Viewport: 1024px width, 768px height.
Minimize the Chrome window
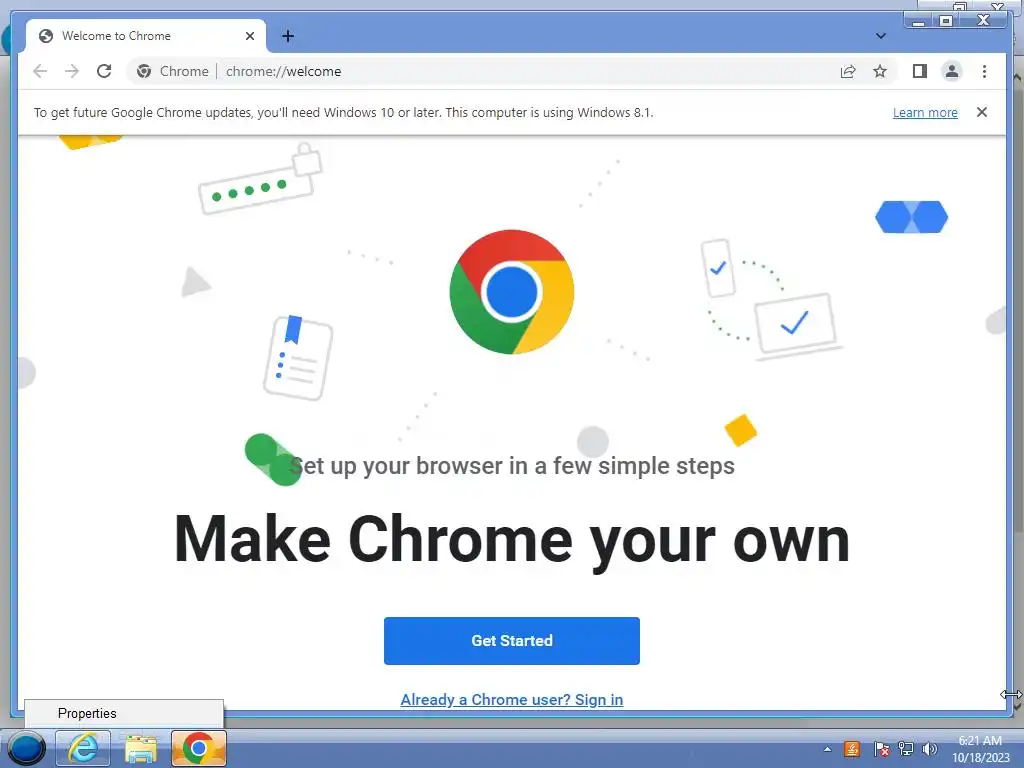pyautogui.click(x=919, y=21)
